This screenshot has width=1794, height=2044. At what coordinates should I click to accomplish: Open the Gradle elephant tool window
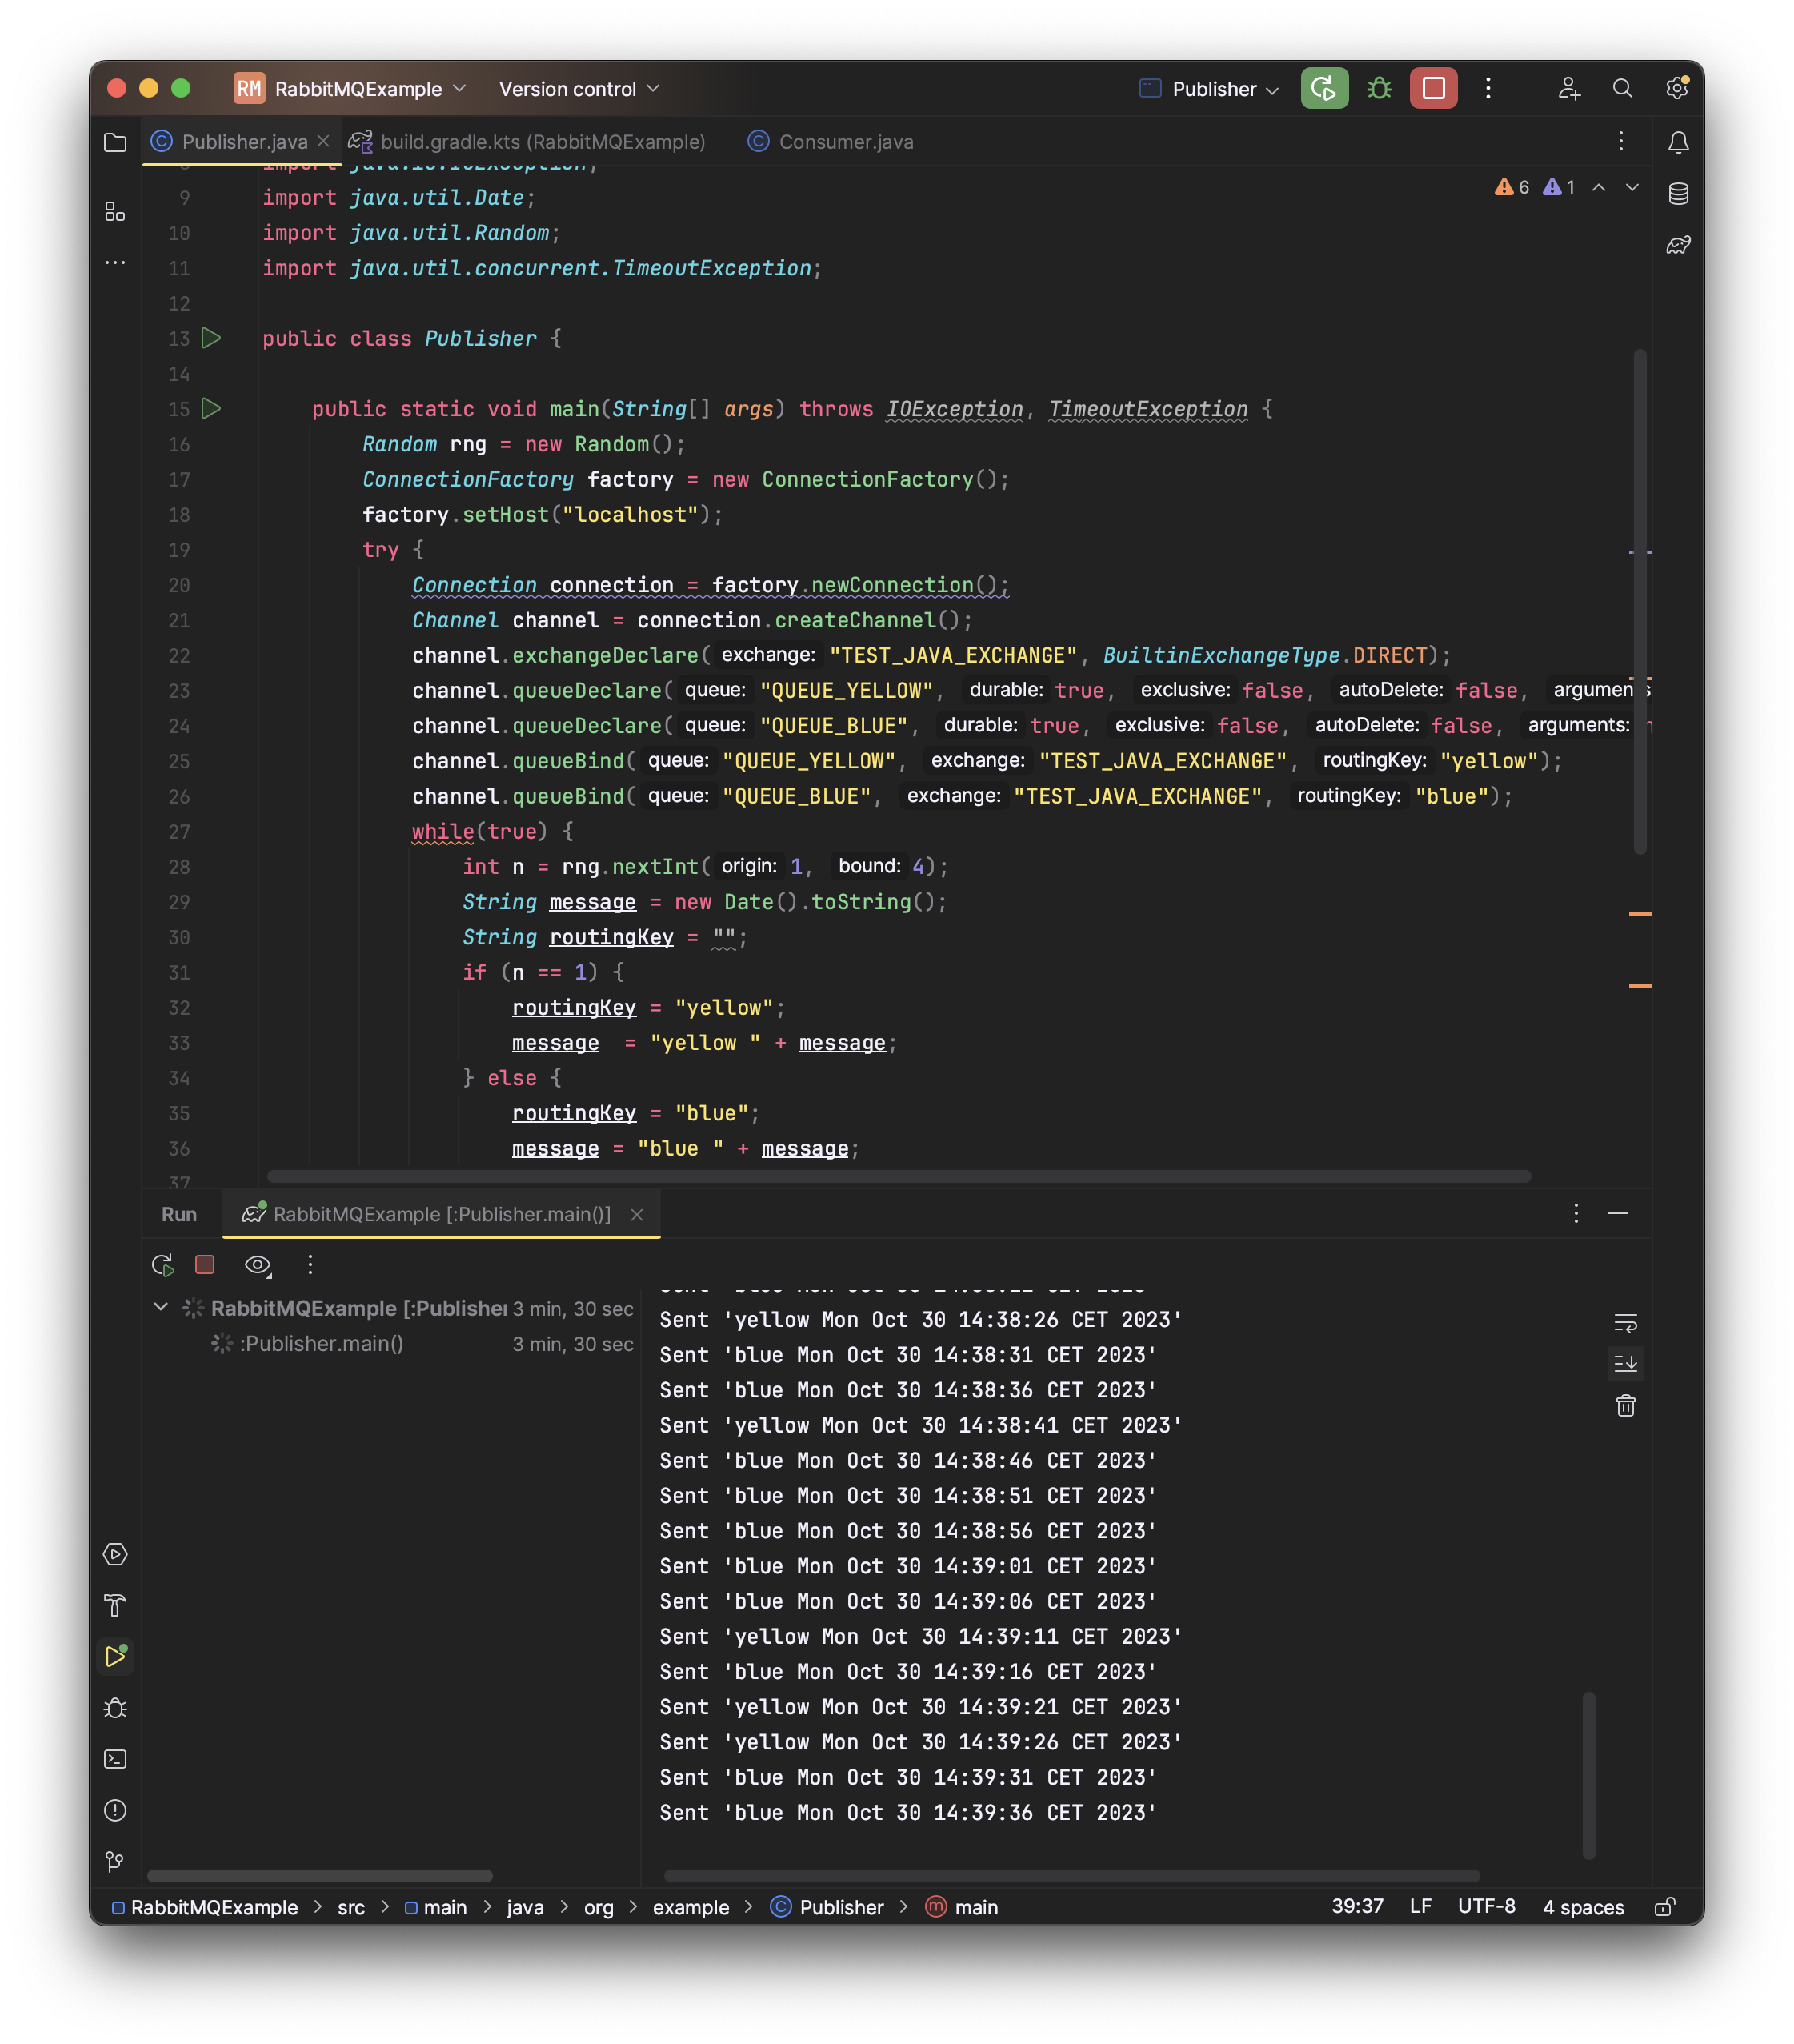coord(1678,245)
